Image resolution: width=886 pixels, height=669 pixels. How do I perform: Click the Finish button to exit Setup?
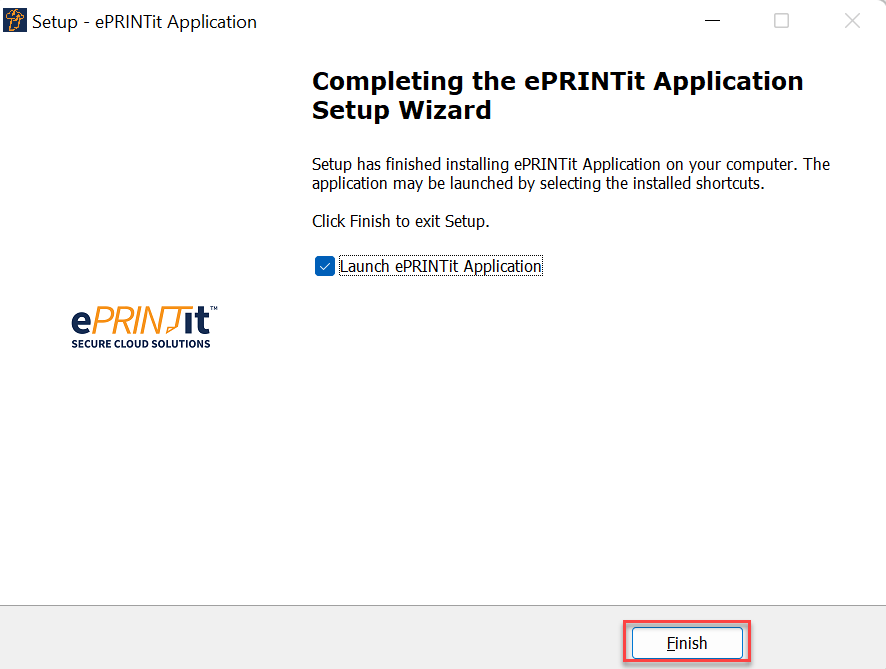pos(687,643)
